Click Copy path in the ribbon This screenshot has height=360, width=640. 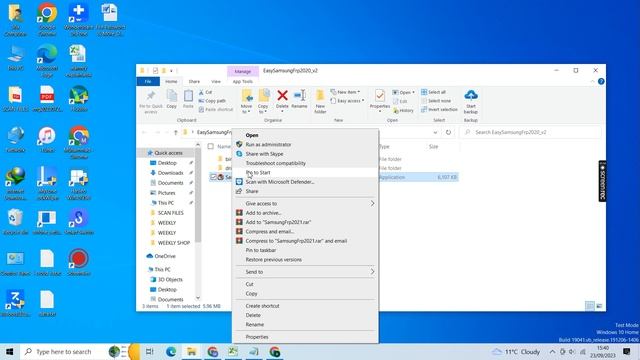212,101
